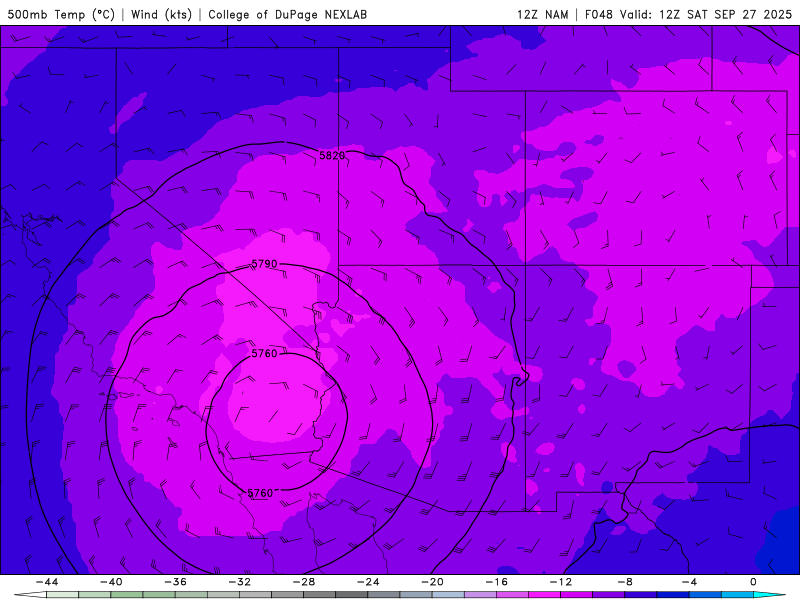Click the -40 color bar label
Image resolution: width=800 pixels, height=600 pixels.
click(x=111, y=582)
